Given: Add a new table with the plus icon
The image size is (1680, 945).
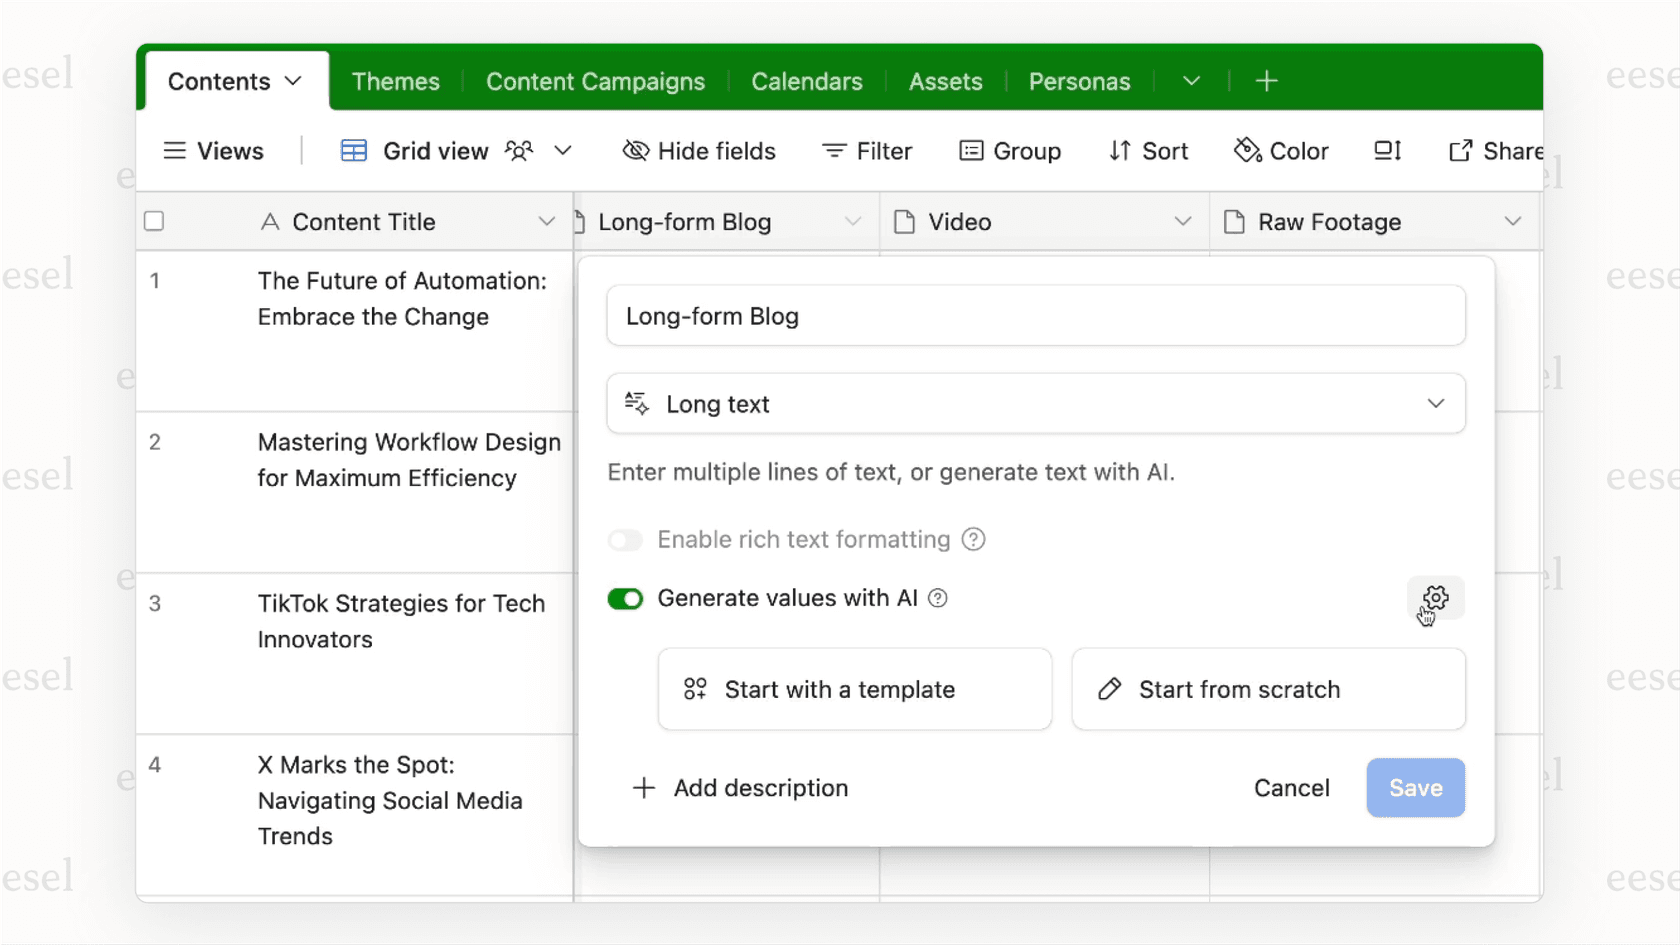Looking at the screenshot, I should click(1266, 80).
